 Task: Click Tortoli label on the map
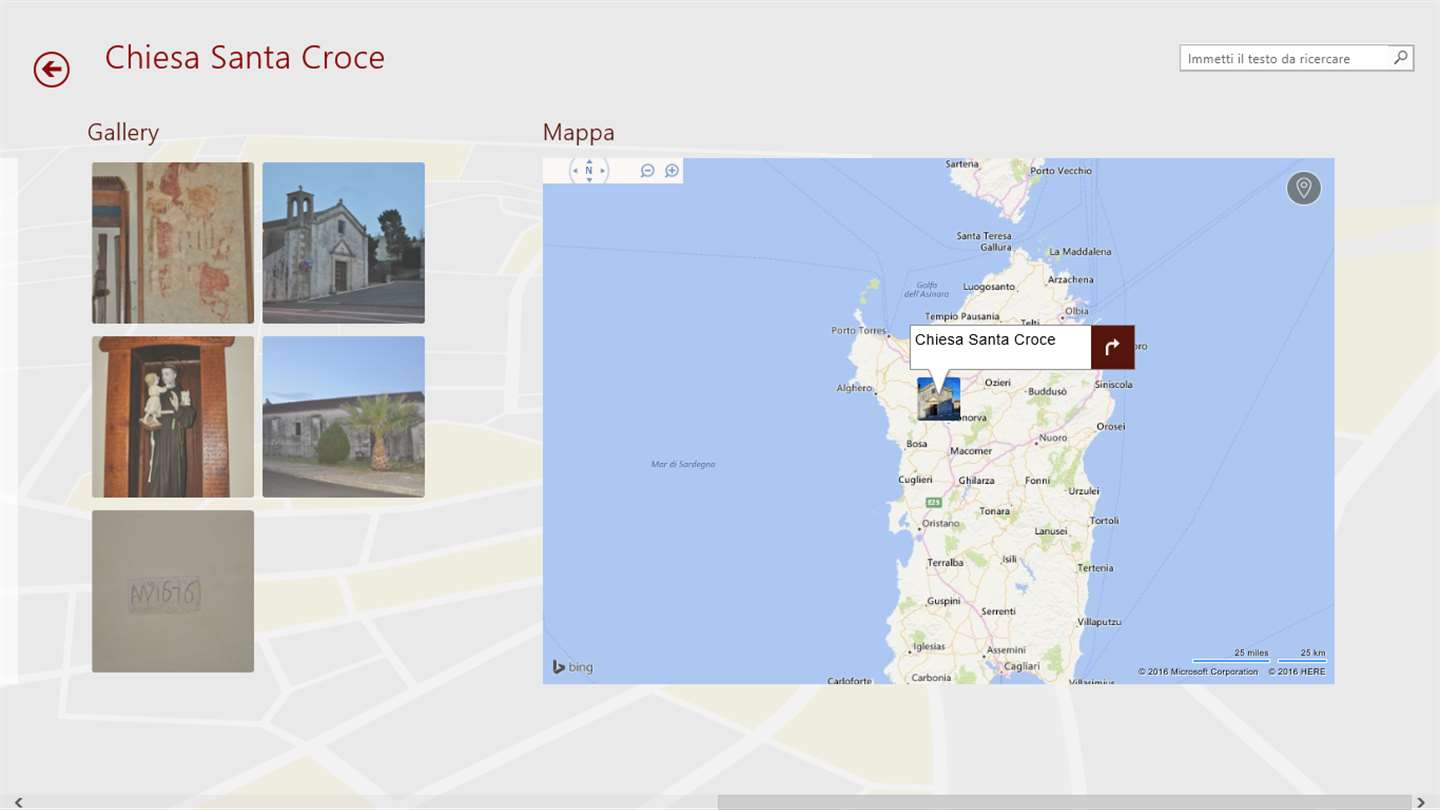pos(1104,521)
